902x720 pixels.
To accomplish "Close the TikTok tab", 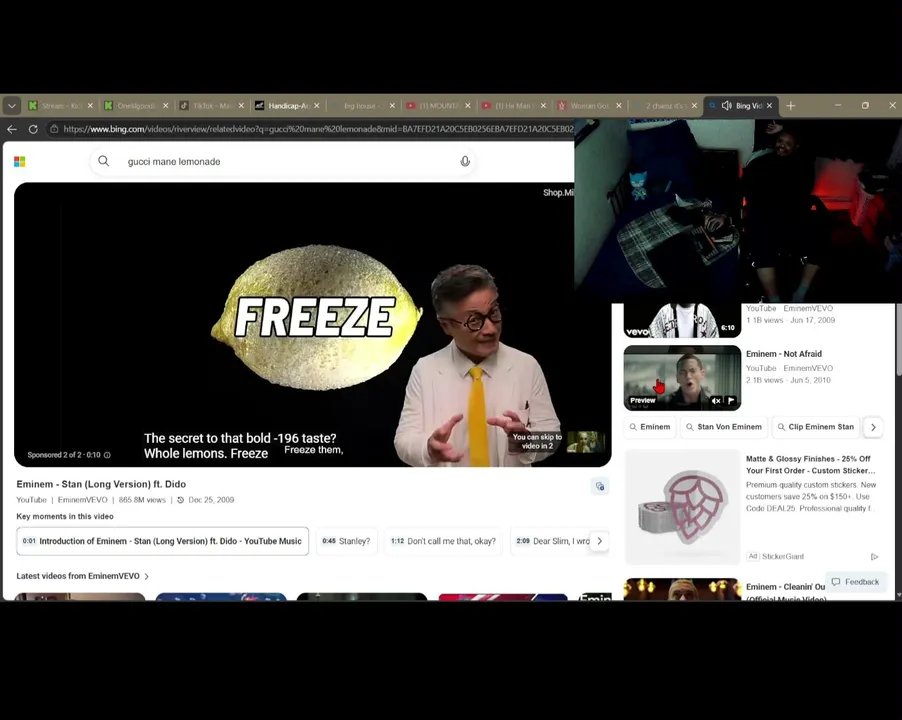I will [x=241, y=106].
